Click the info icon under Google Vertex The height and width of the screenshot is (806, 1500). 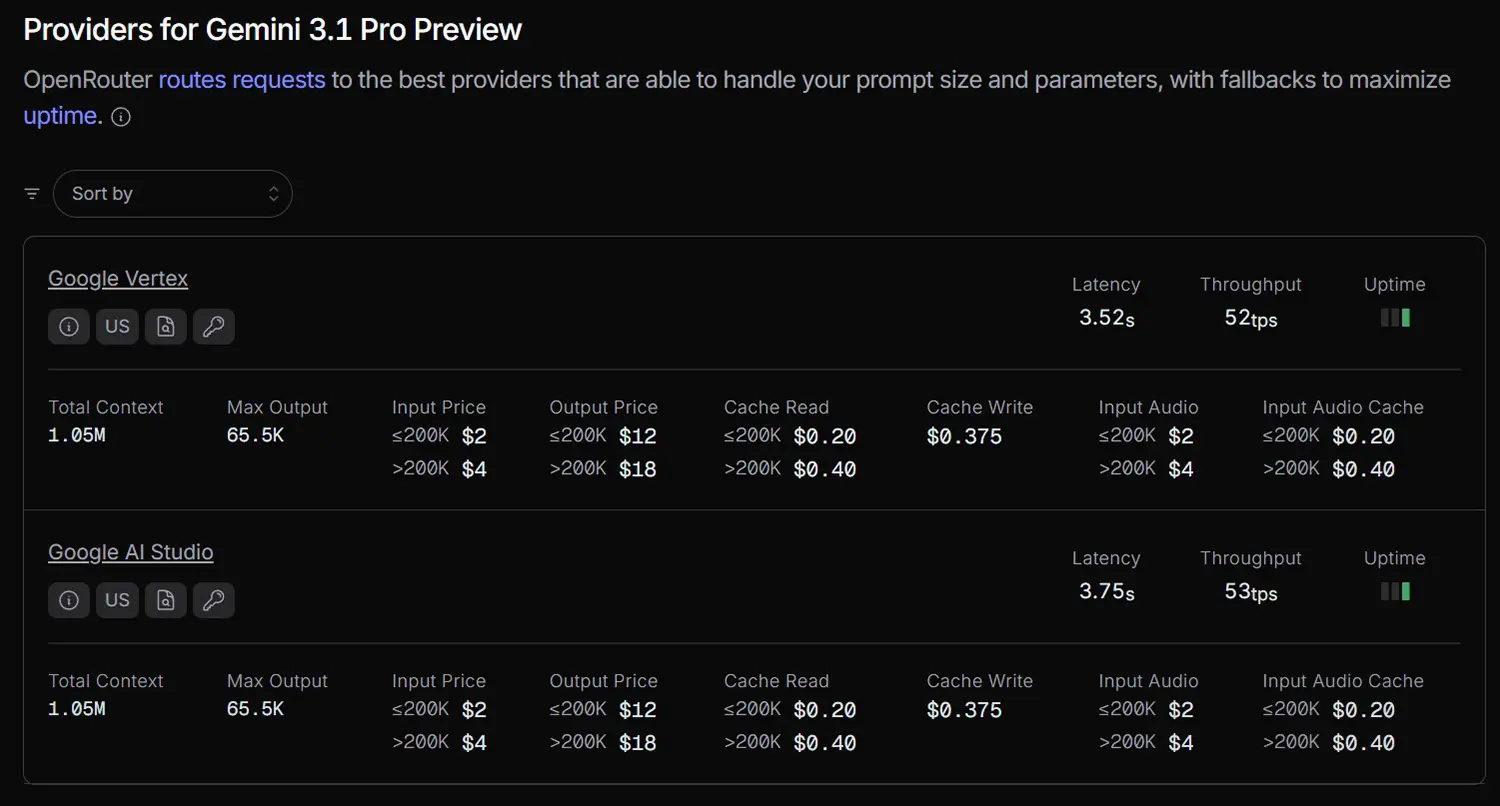click(x=69, y=327)
